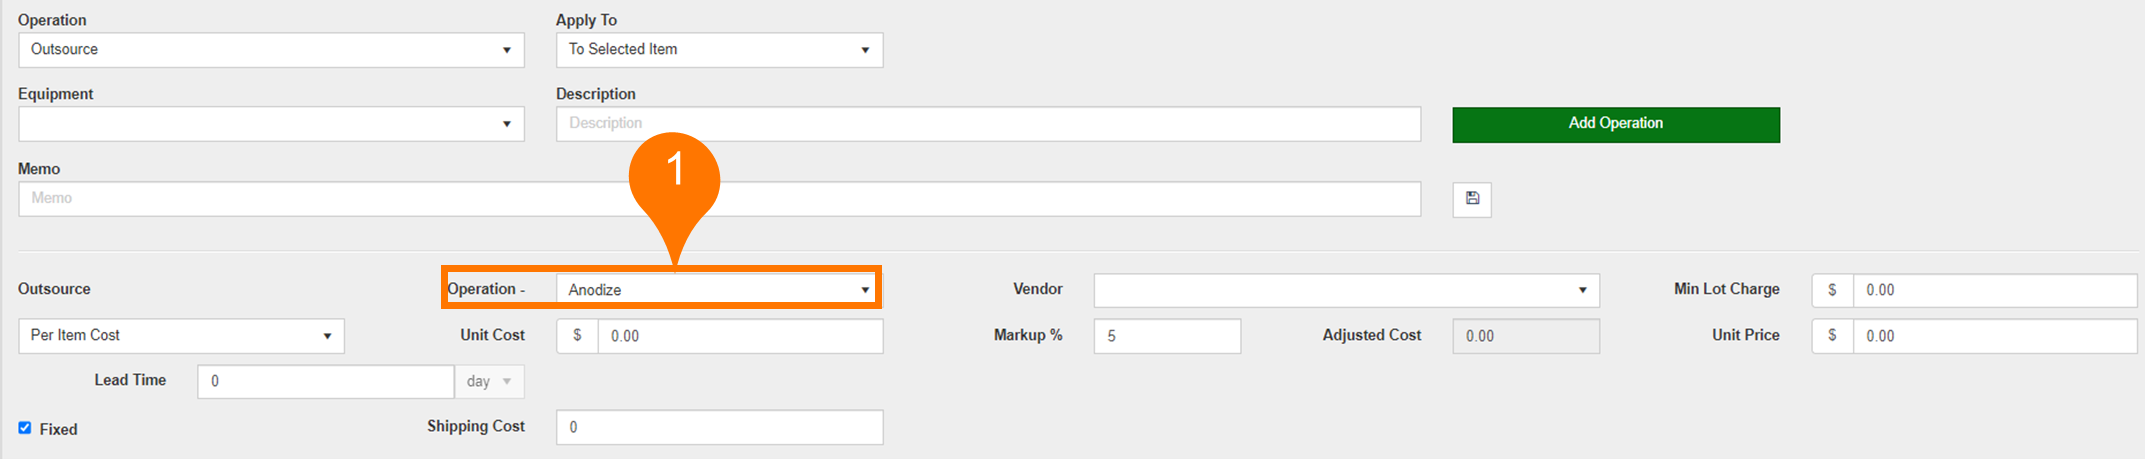Open the Operation dropdown showing Outsource
This screenshot has width=2145, height=459.
(270, 50)
